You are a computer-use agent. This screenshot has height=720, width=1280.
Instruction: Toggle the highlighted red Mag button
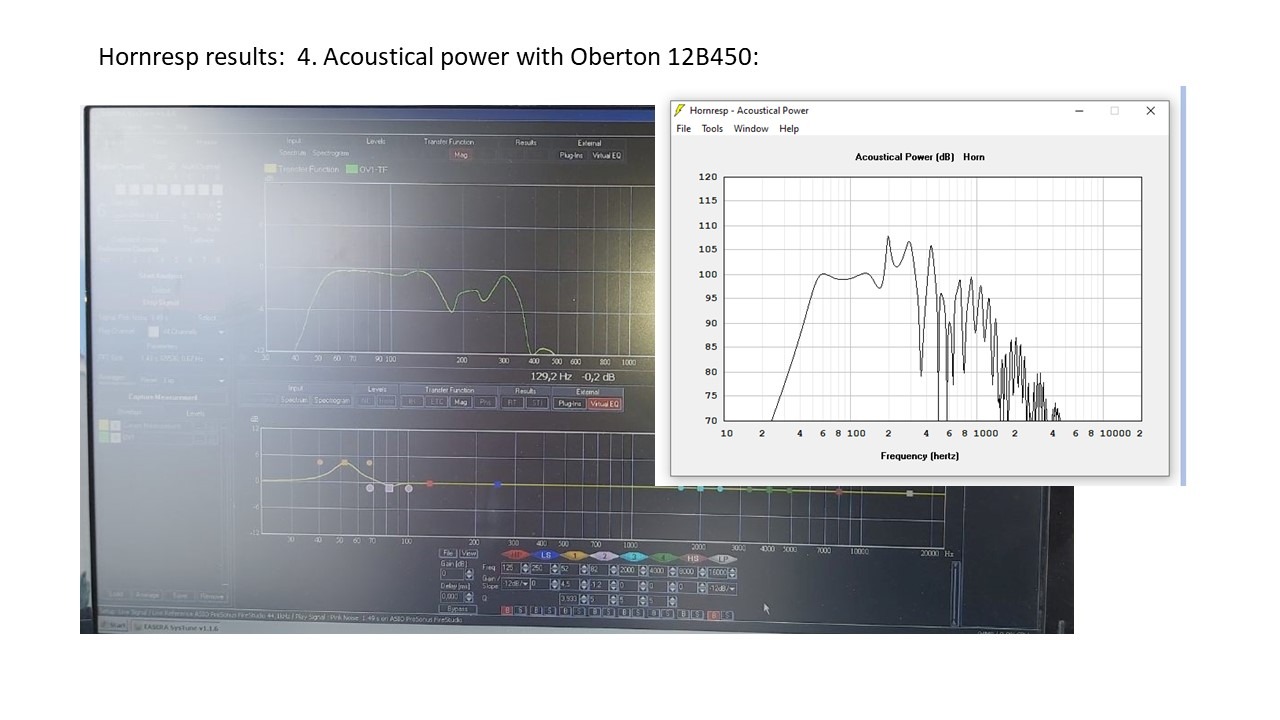pyautogui.click(x=460, y=155)
